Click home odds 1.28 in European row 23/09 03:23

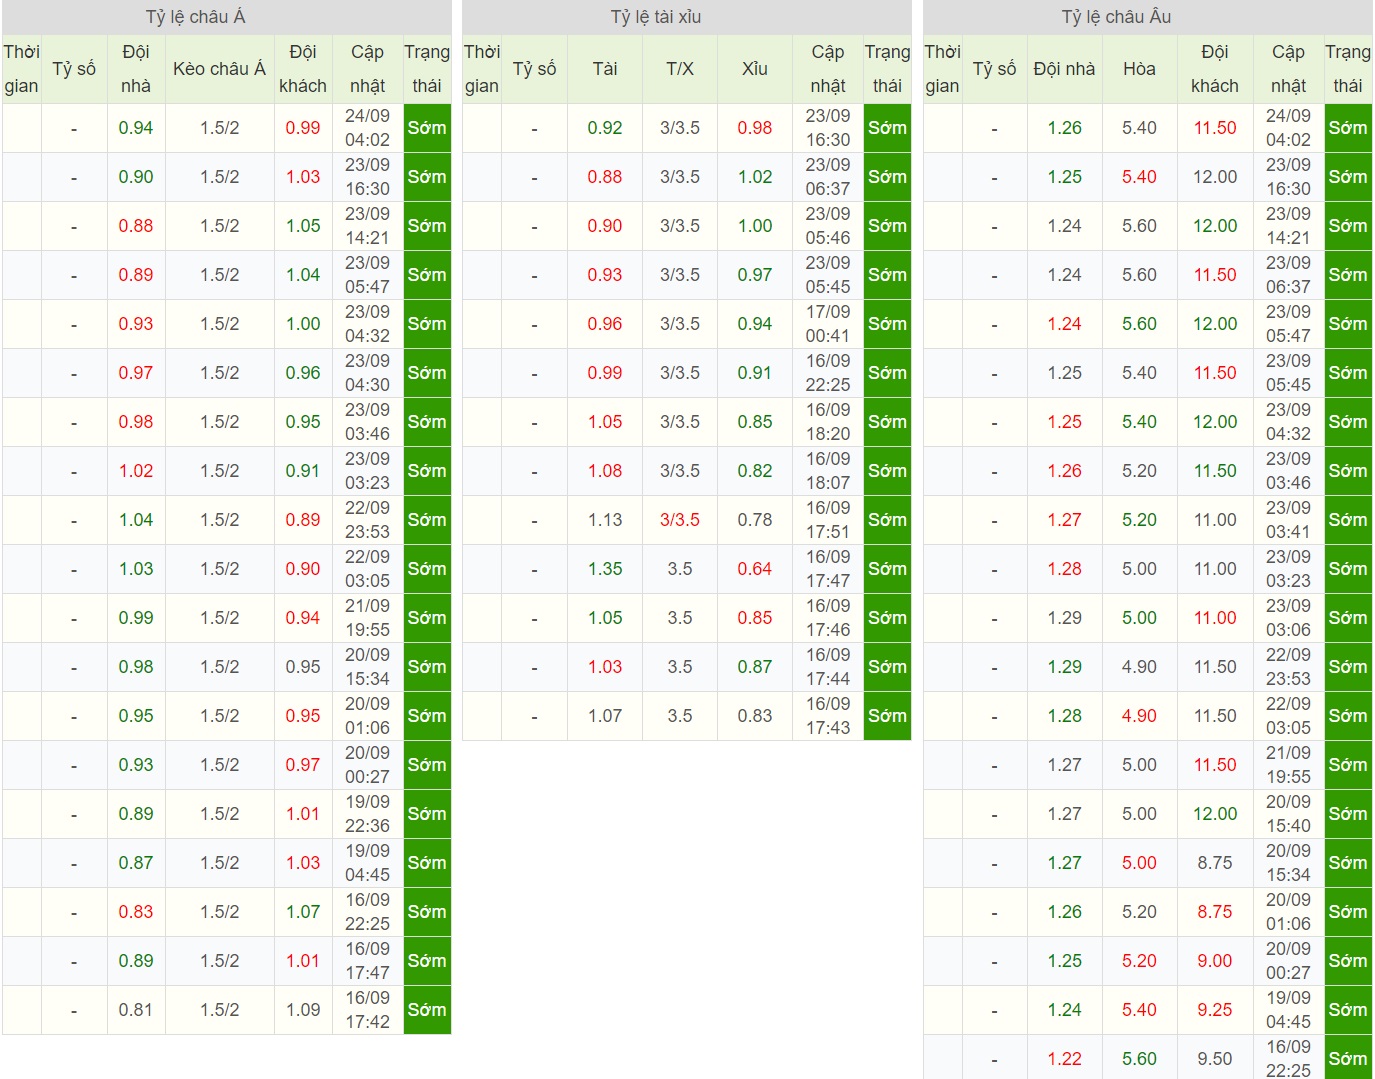[x=1064, y=569]
